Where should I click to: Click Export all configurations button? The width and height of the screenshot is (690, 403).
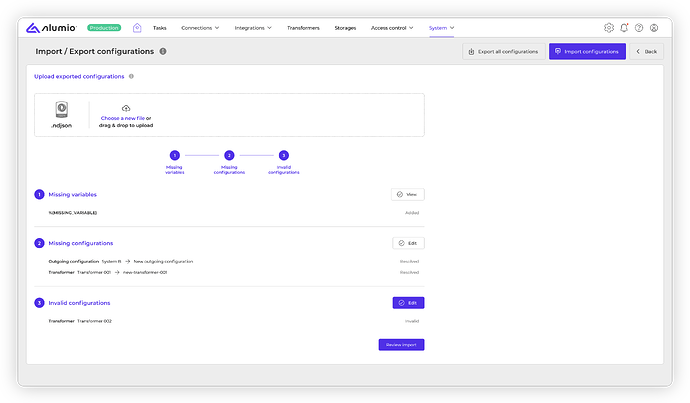coord(504,51)
